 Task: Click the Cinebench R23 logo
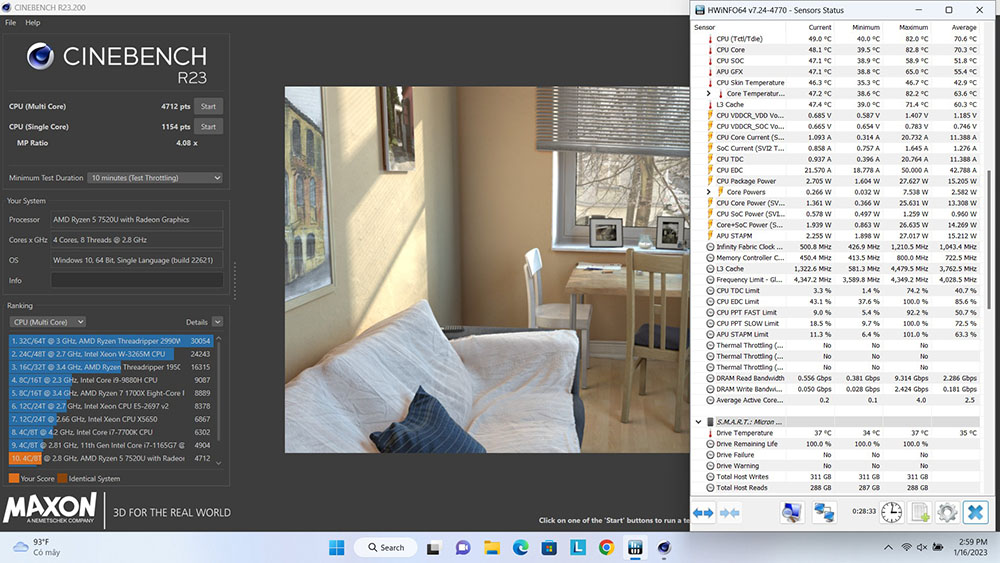click(117, 62)
